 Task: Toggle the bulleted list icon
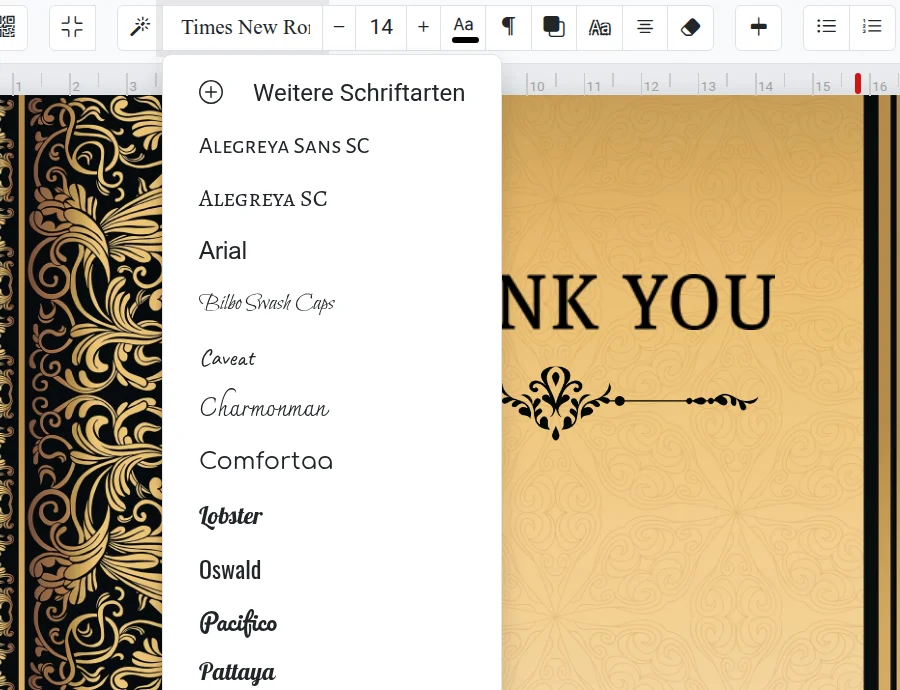(x=826, y=27)
